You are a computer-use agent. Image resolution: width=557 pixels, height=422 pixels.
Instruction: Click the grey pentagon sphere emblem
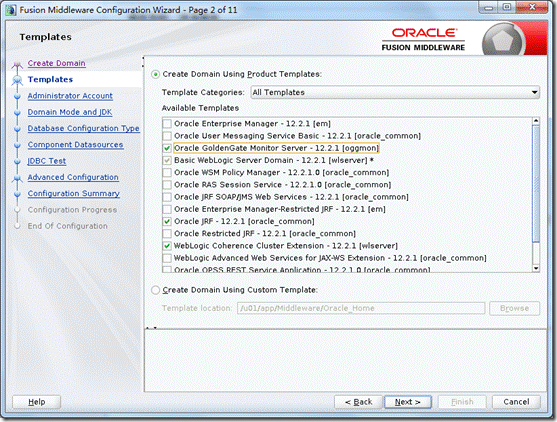pyautogui.click(x=502, y=41)
